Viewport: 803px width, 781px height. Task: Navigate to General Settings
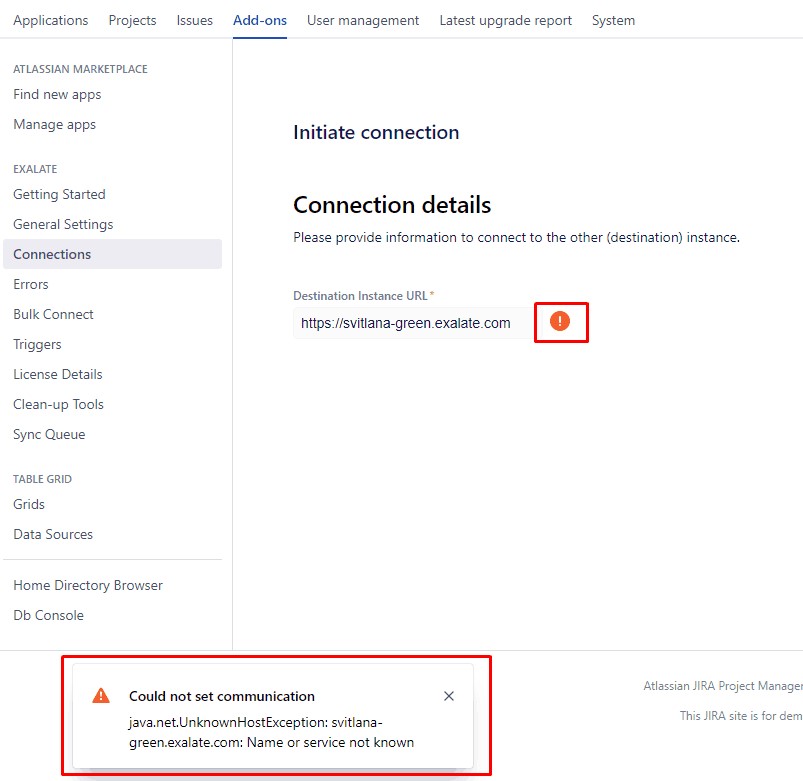pyautogui.click(x=63, y=224)
